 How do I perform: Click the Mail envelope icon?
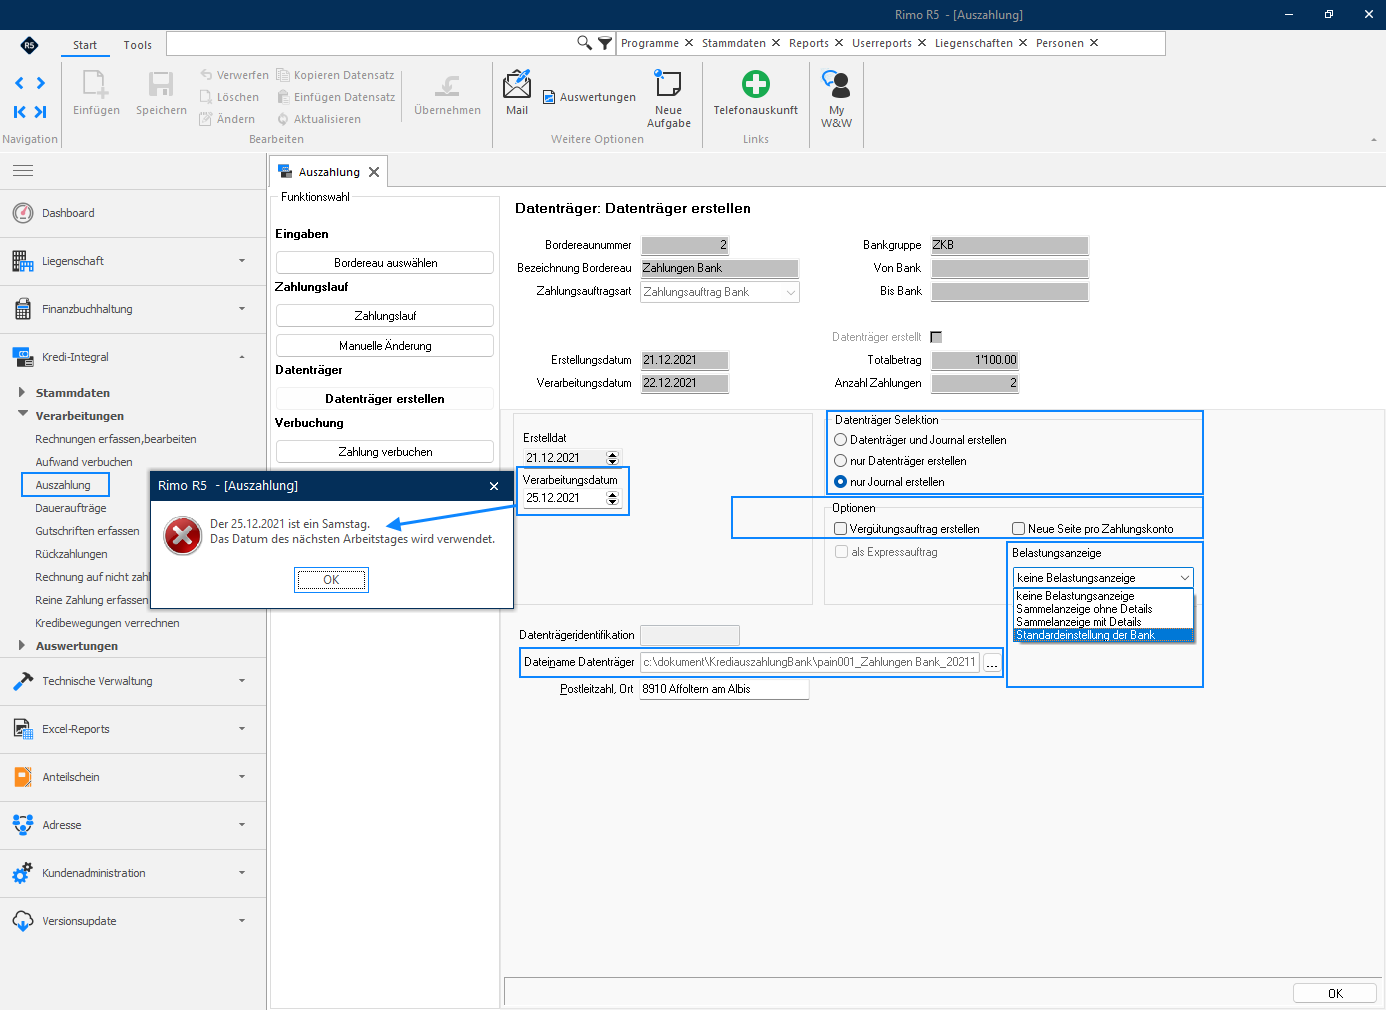point(517,84)
